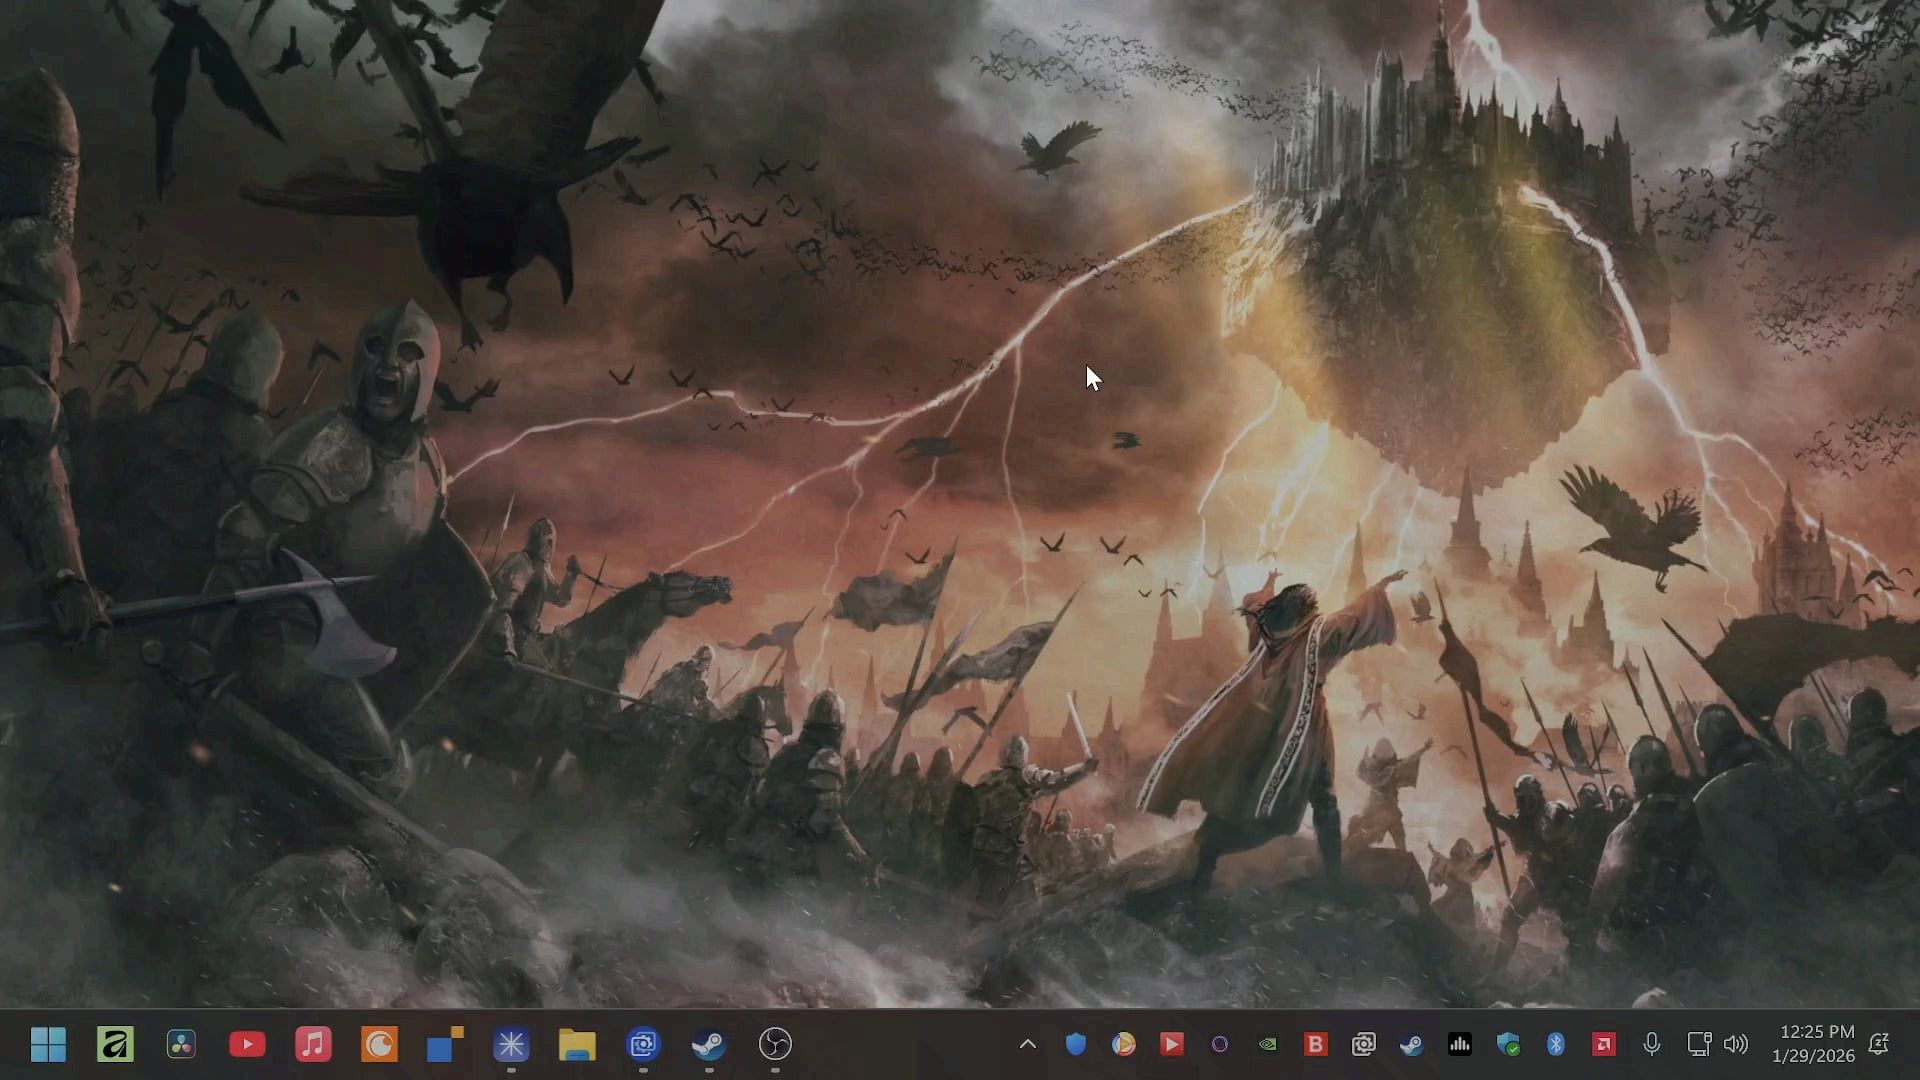Switch to the running asterisk-icon app
The height and width of the screenshot is (1080, 1920).
coord(511,1044)
